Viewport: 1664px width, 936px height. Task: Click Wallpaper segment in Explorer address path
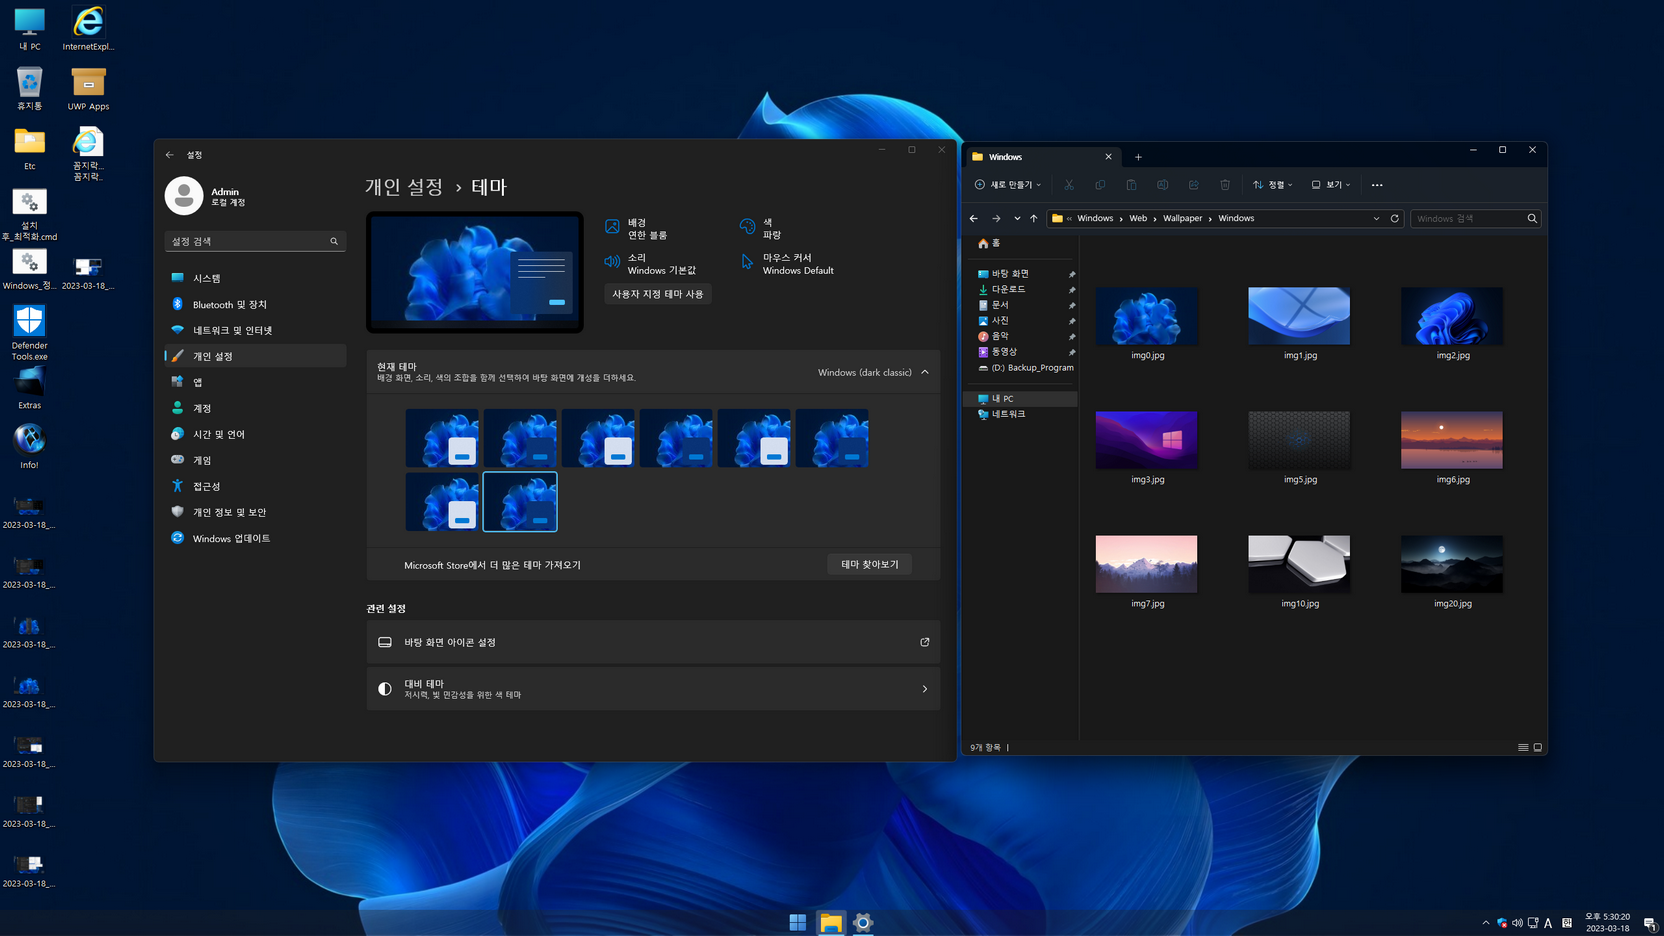1182,218
